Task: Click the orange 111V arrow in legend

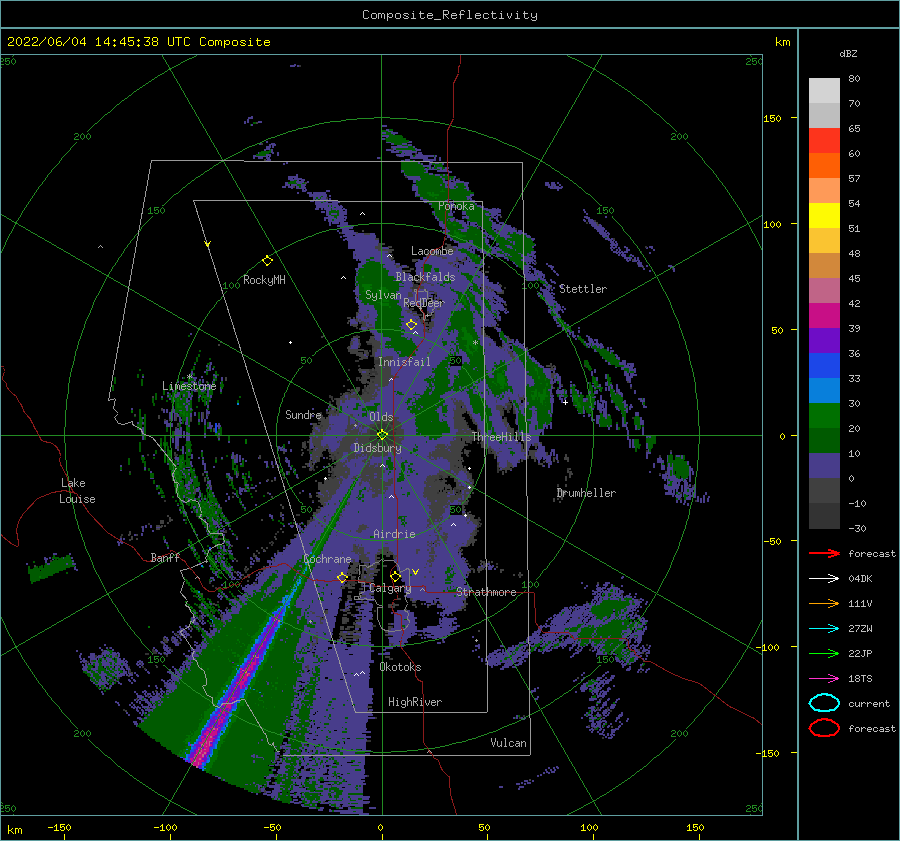Action: pyautogui.click(x=824, y=603)
